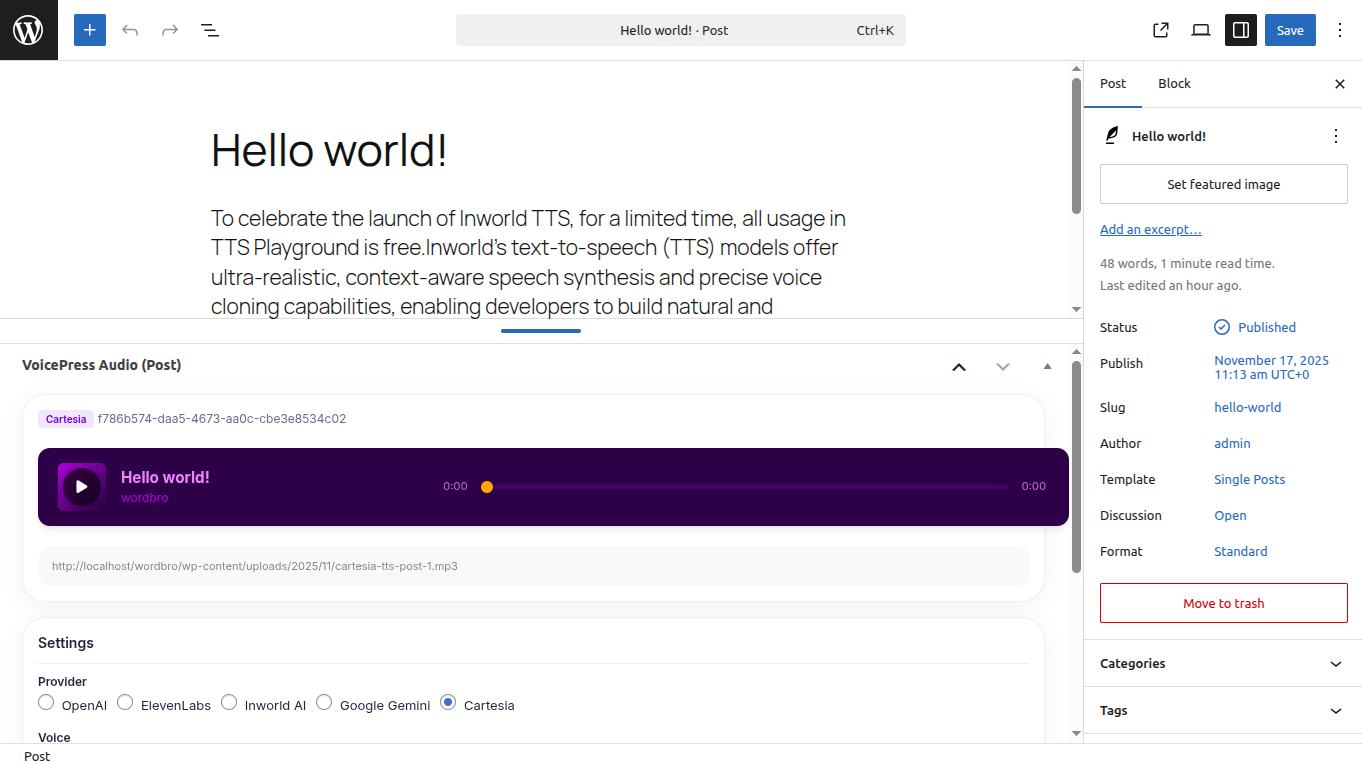
Task: Select the Cartesia provider radio button
Action: click(x=448, y=702)
